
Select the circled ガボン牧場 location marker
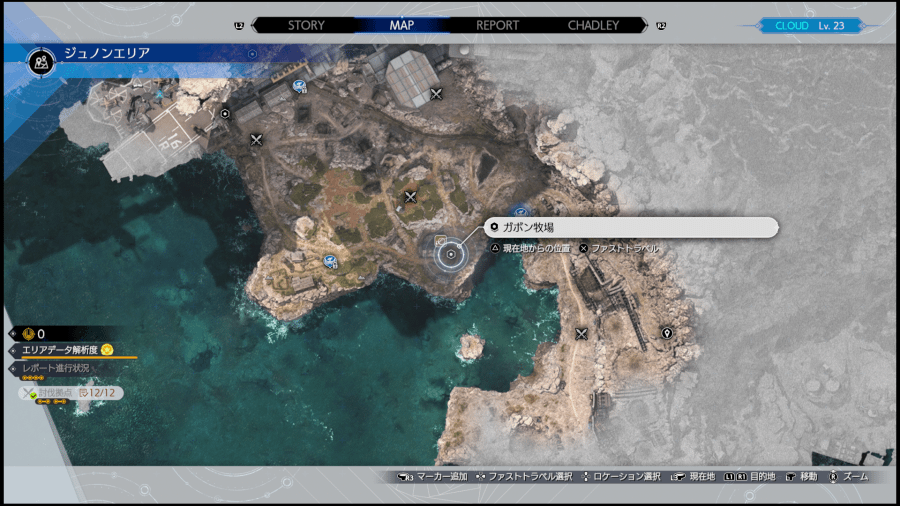(452, 255)
